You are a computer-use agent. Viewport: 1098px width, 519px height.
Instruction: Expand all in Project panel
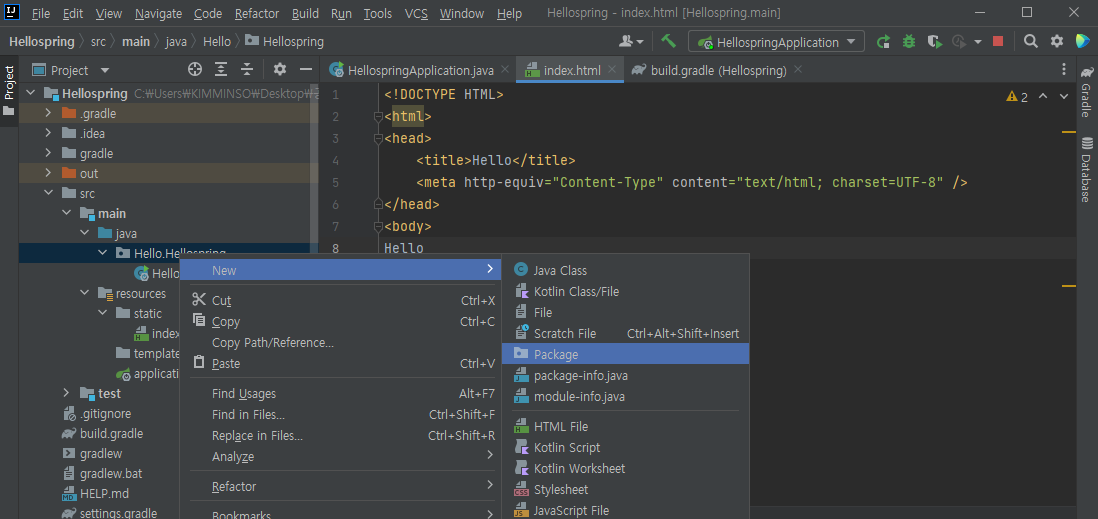point(221,69)
